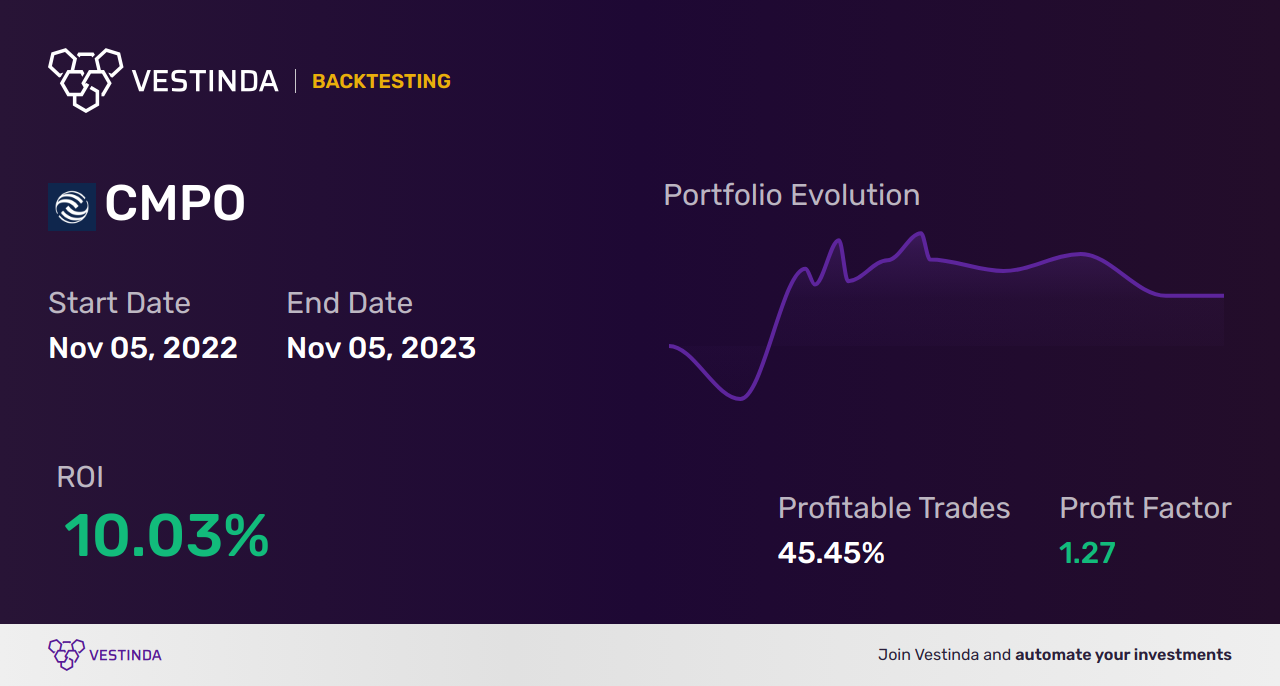Click the VESTINDA header brand name

click(x=205, y=81)
